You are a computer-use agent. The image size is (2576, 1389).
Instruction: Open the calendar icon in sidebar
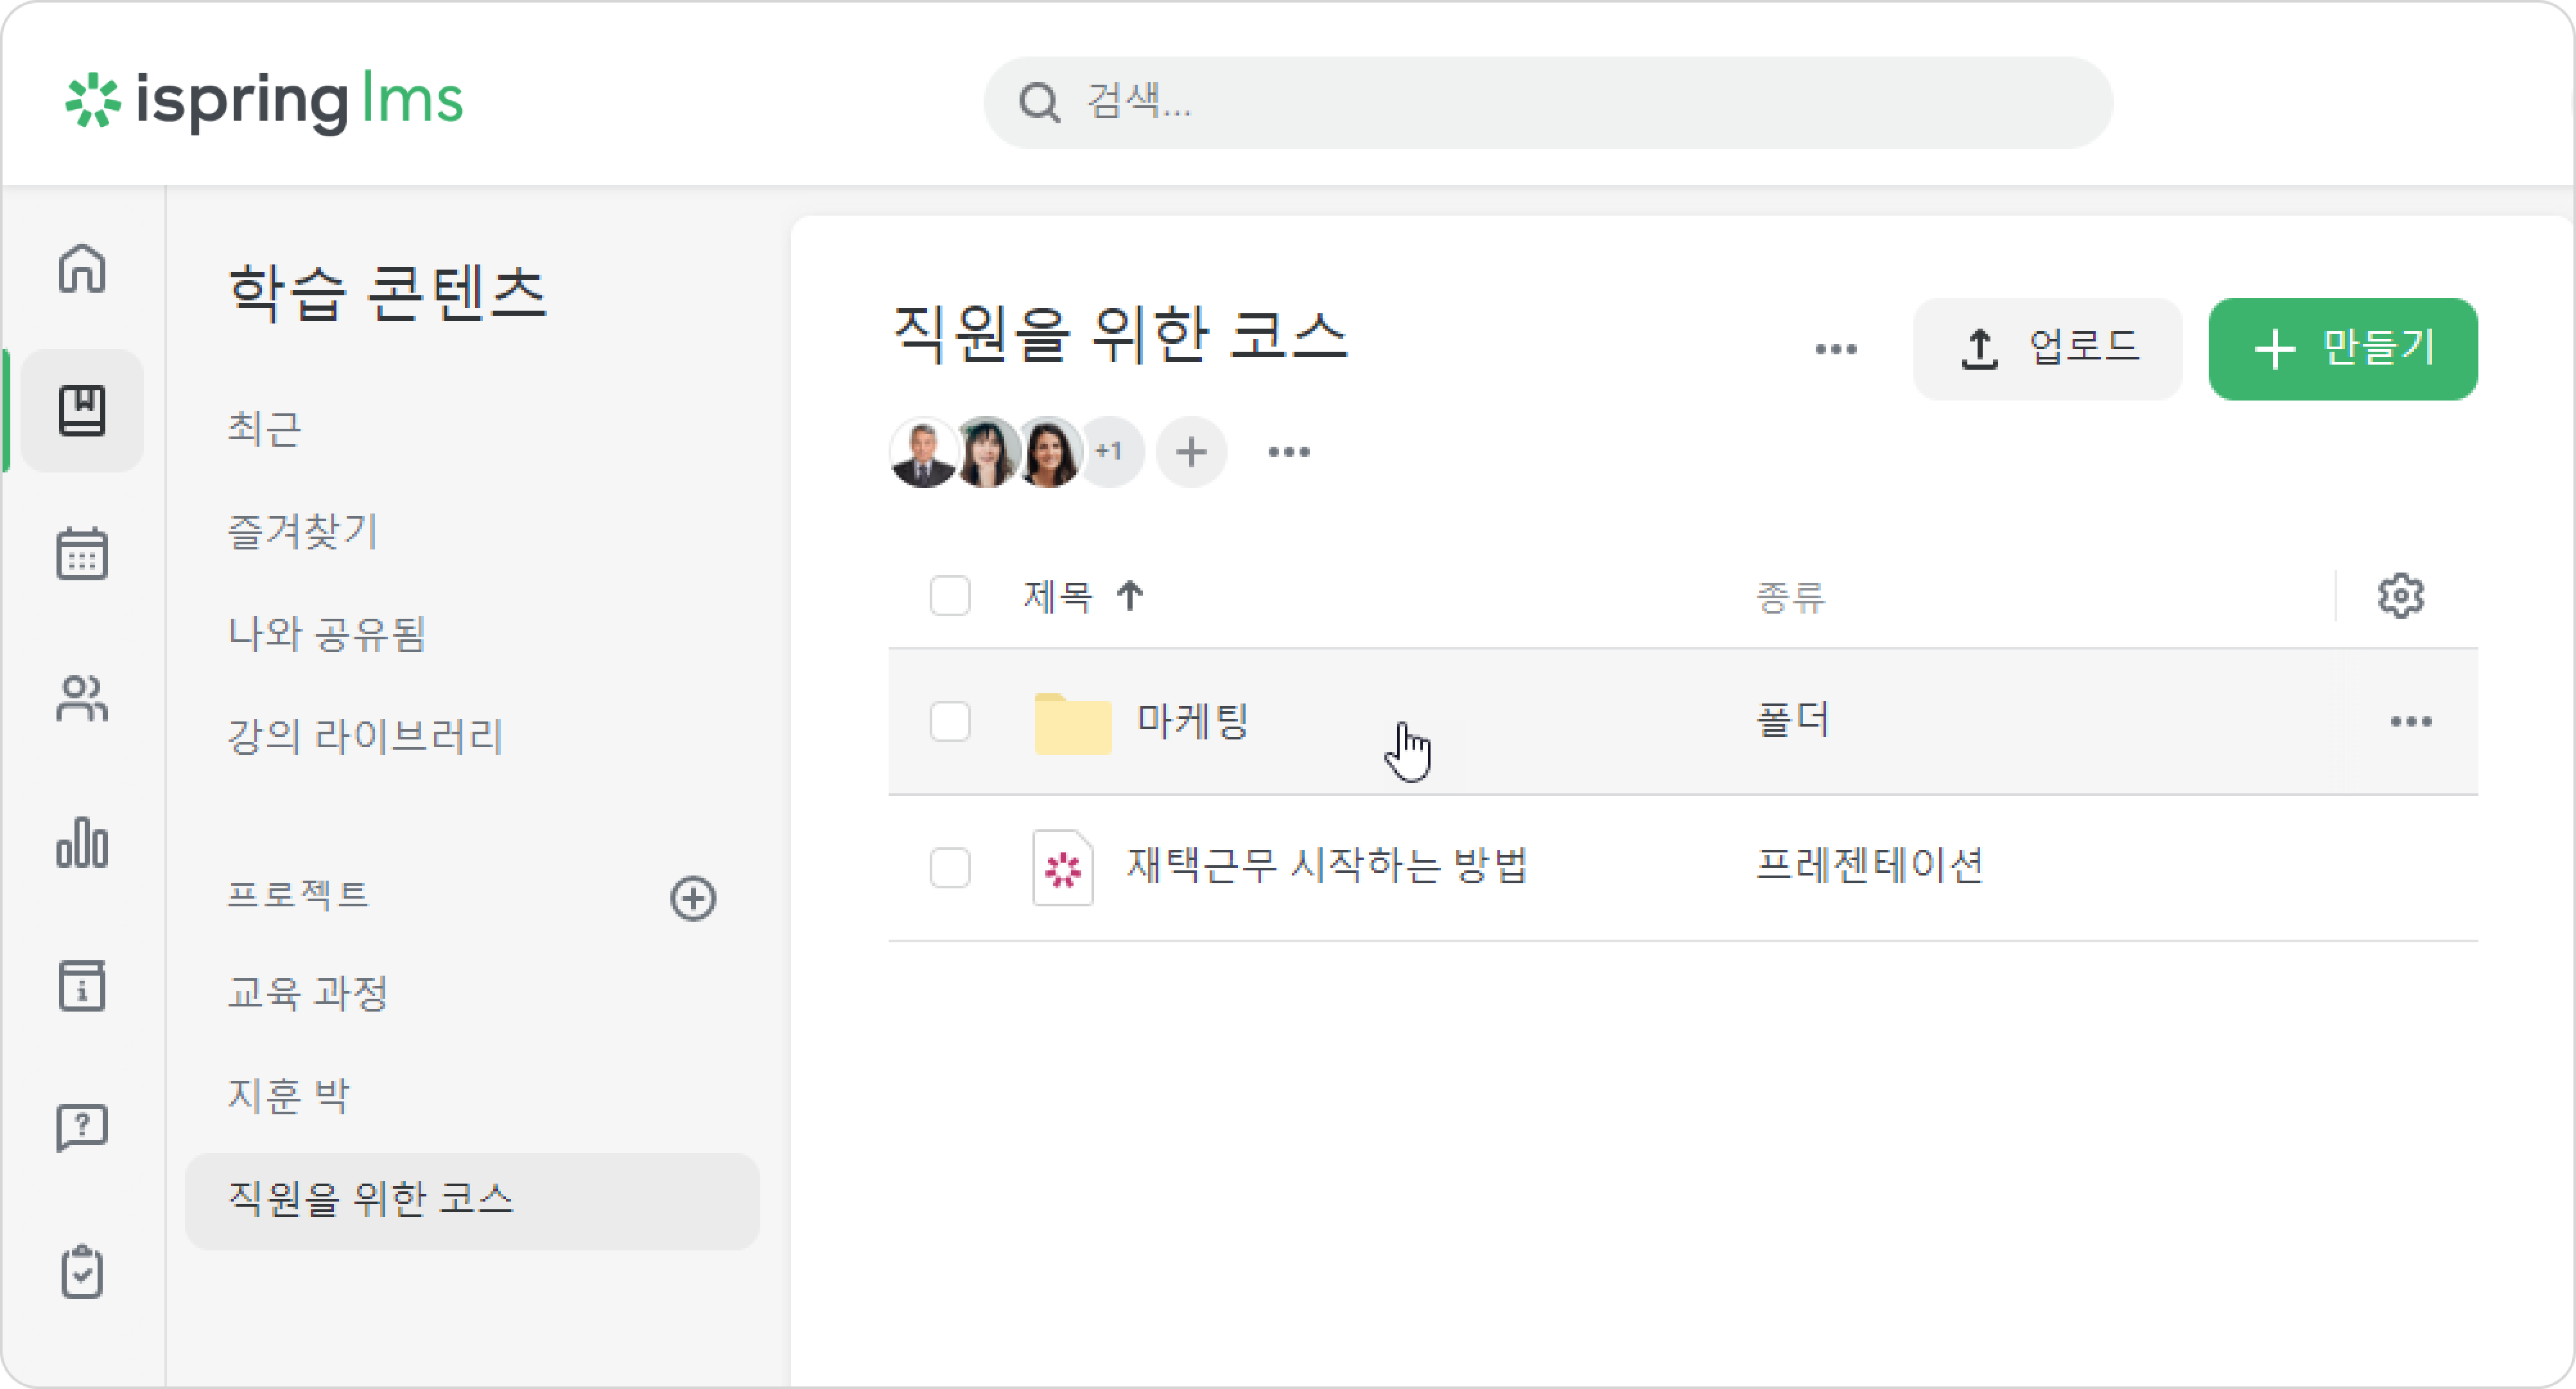coord(82,554)
